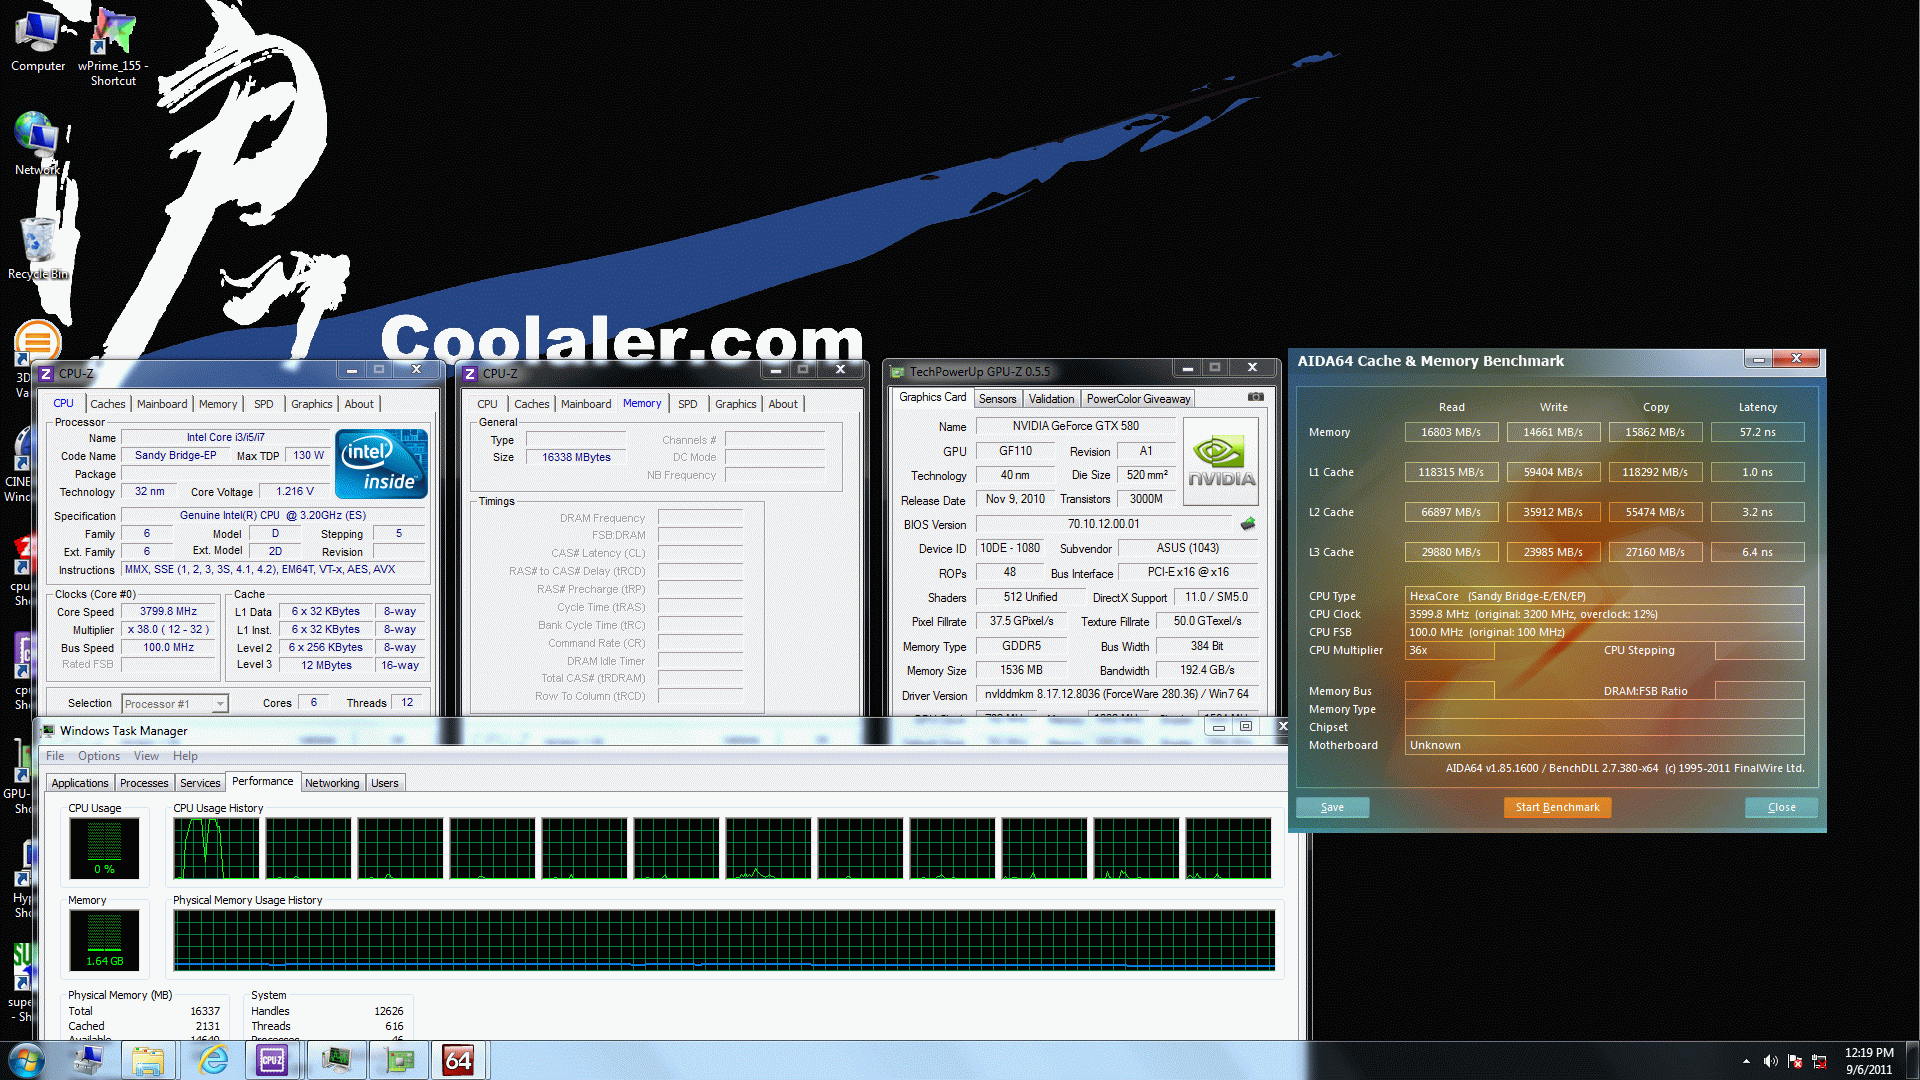Select the SPD tab in left CPU-Z

pyautogui.click(x=263, y=404)
